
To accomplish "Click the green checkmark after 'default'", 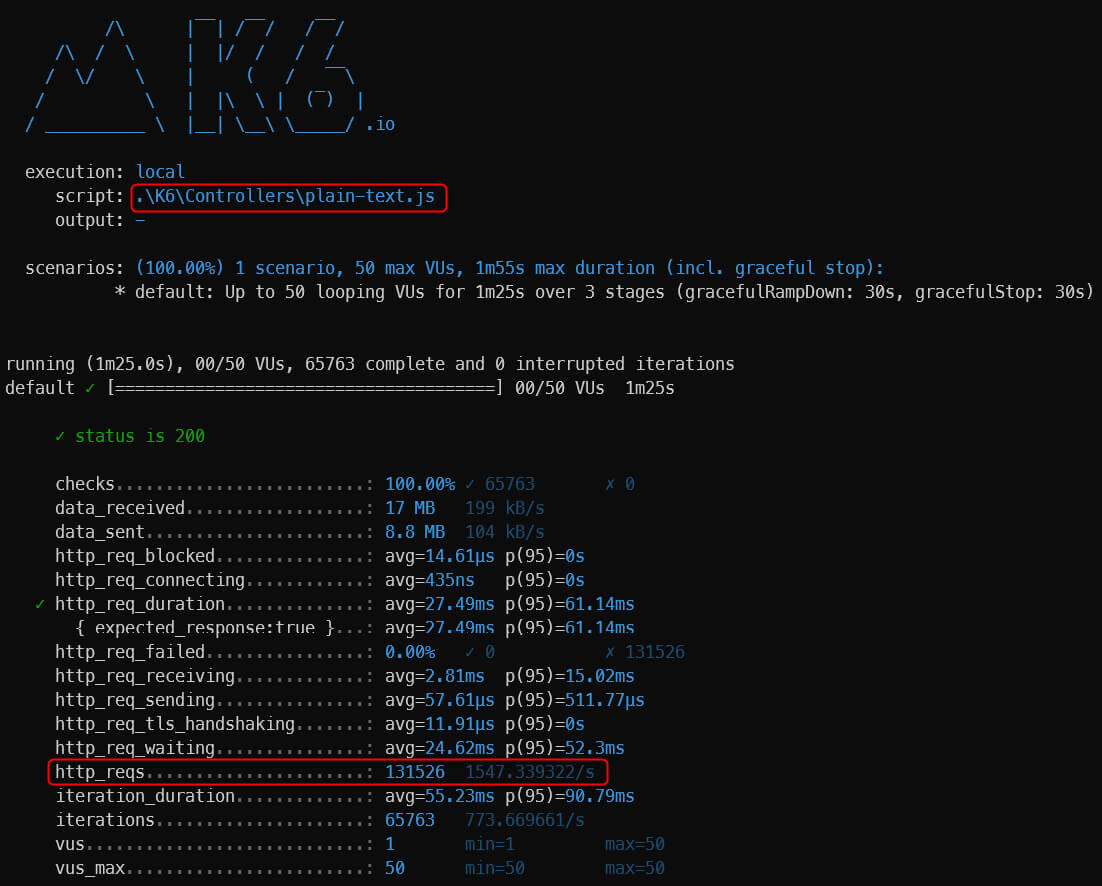I will tap(90, 388).
